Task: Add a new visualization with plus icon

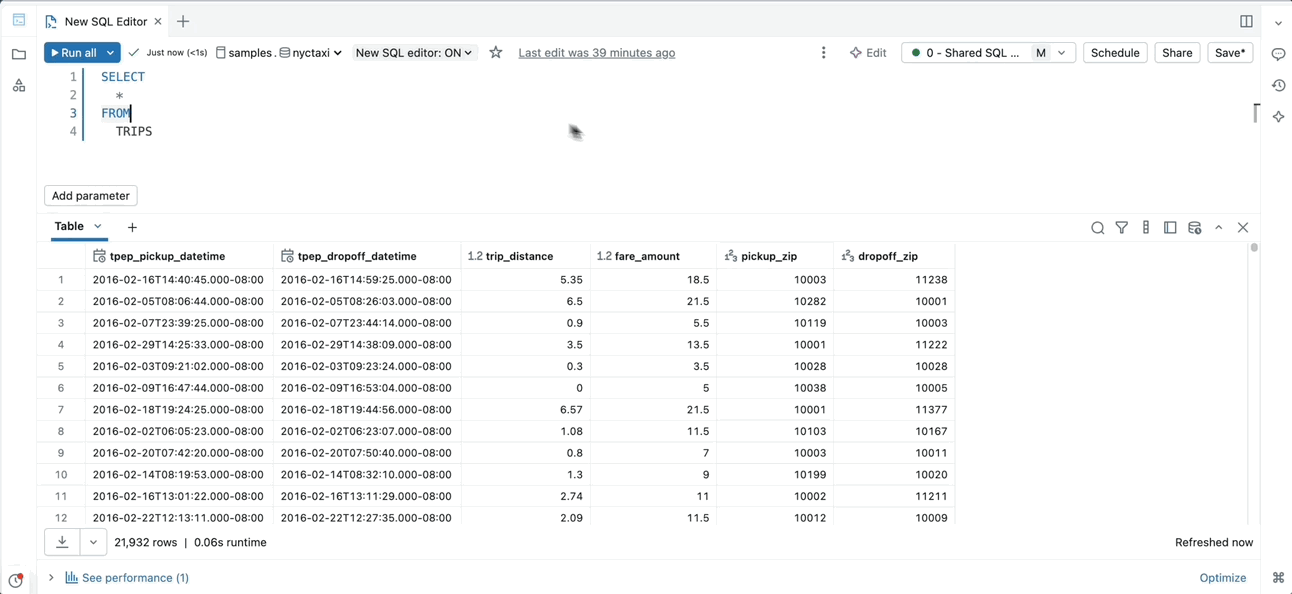Action: point(132,228)
